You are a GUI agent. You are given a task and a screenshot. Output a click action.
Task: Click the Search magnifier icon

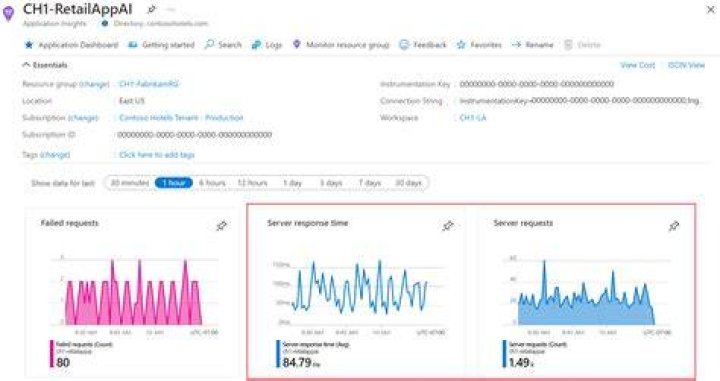coord(209,45)
